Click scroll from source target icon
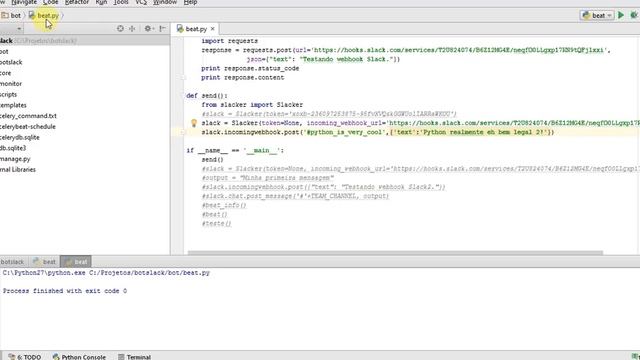This screenshot has width=640, height=360. point(120,29)
